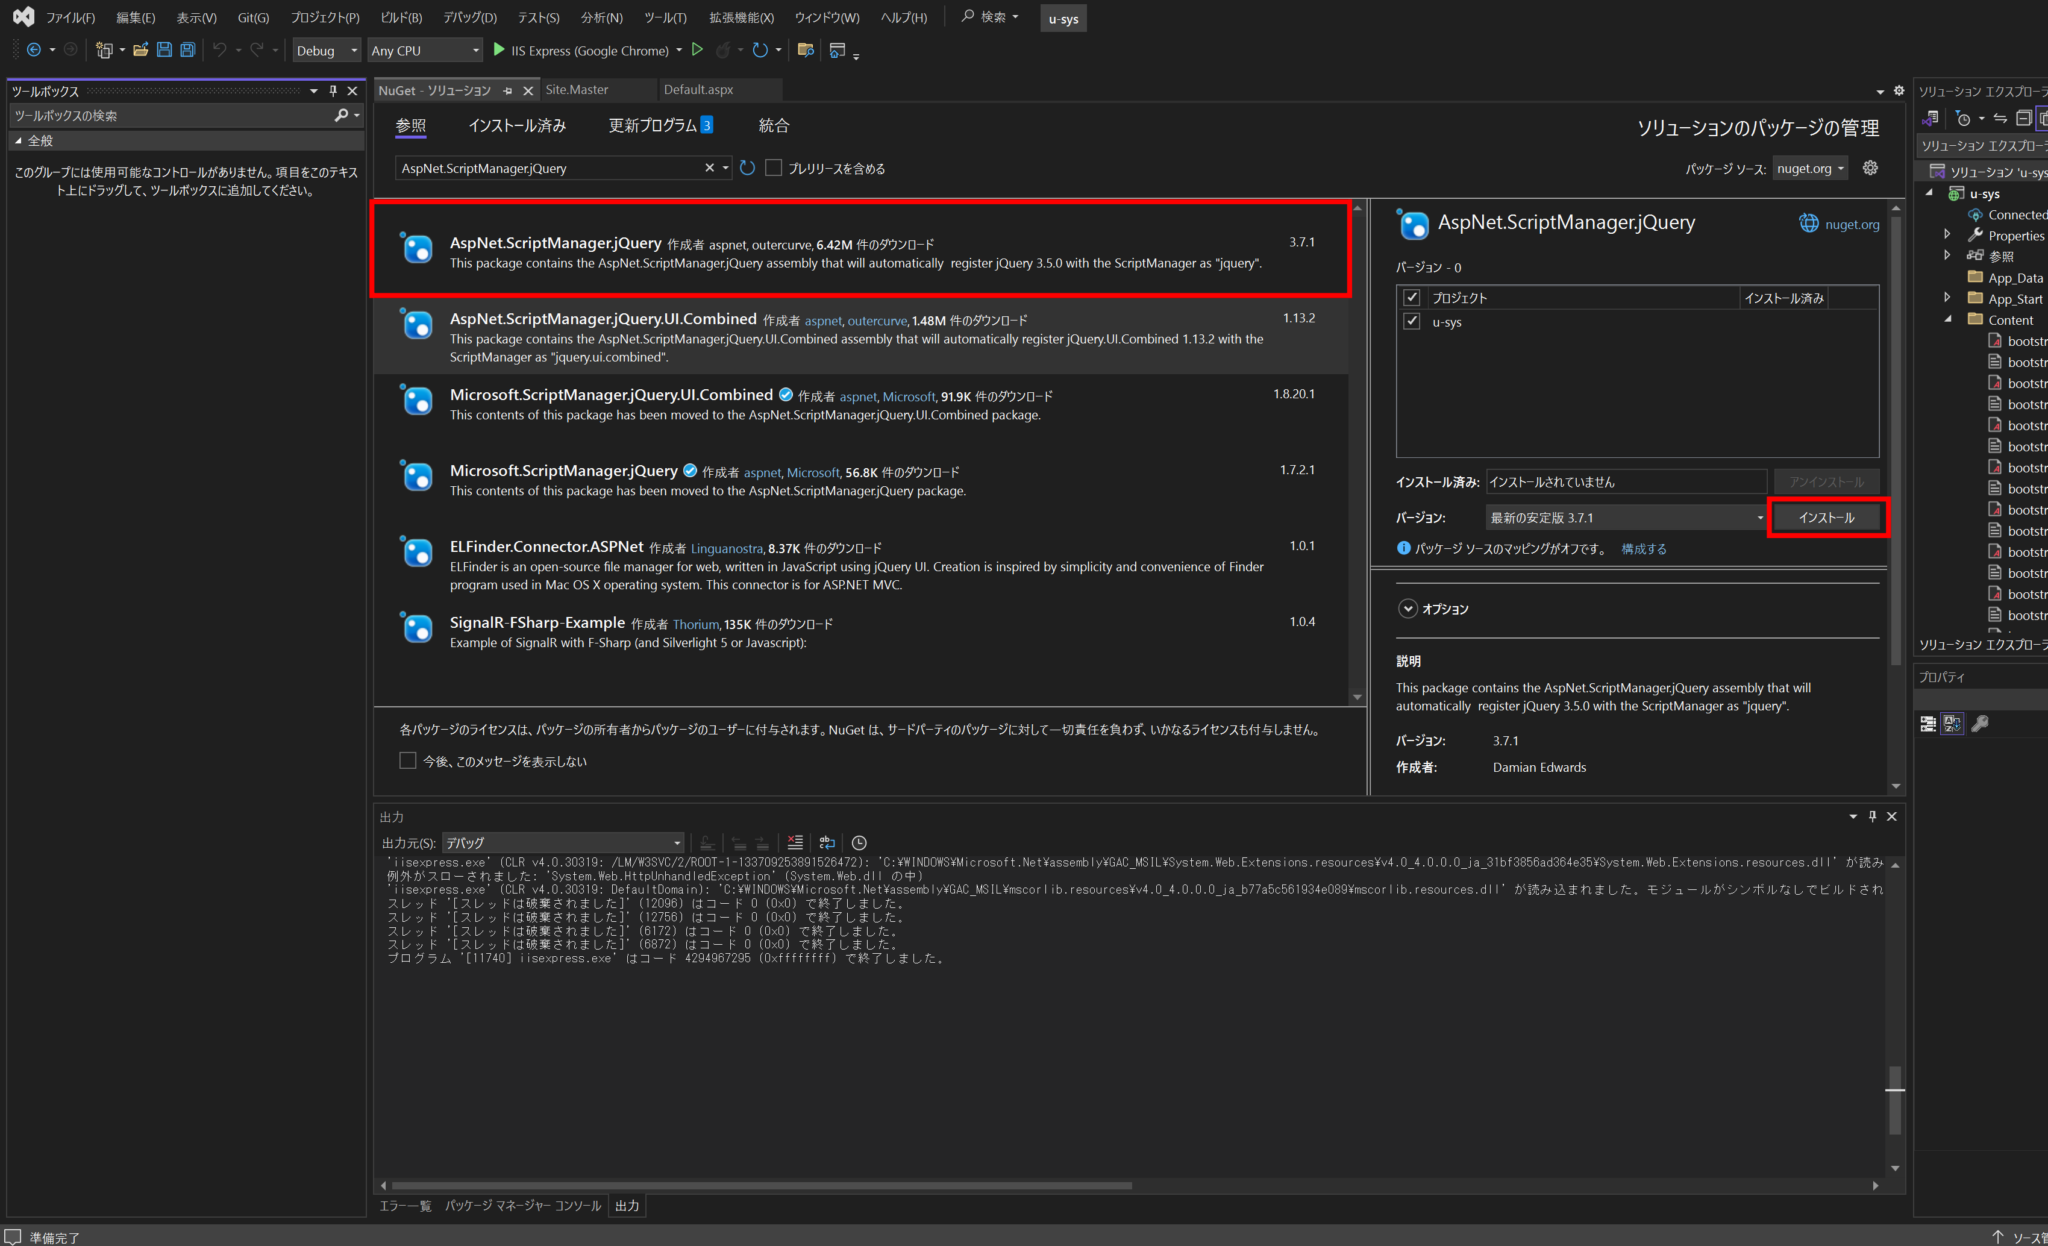Check the do-not-show-message-again checkbox
This screenshot has height=1246, width=2048.
coord(408,761)
